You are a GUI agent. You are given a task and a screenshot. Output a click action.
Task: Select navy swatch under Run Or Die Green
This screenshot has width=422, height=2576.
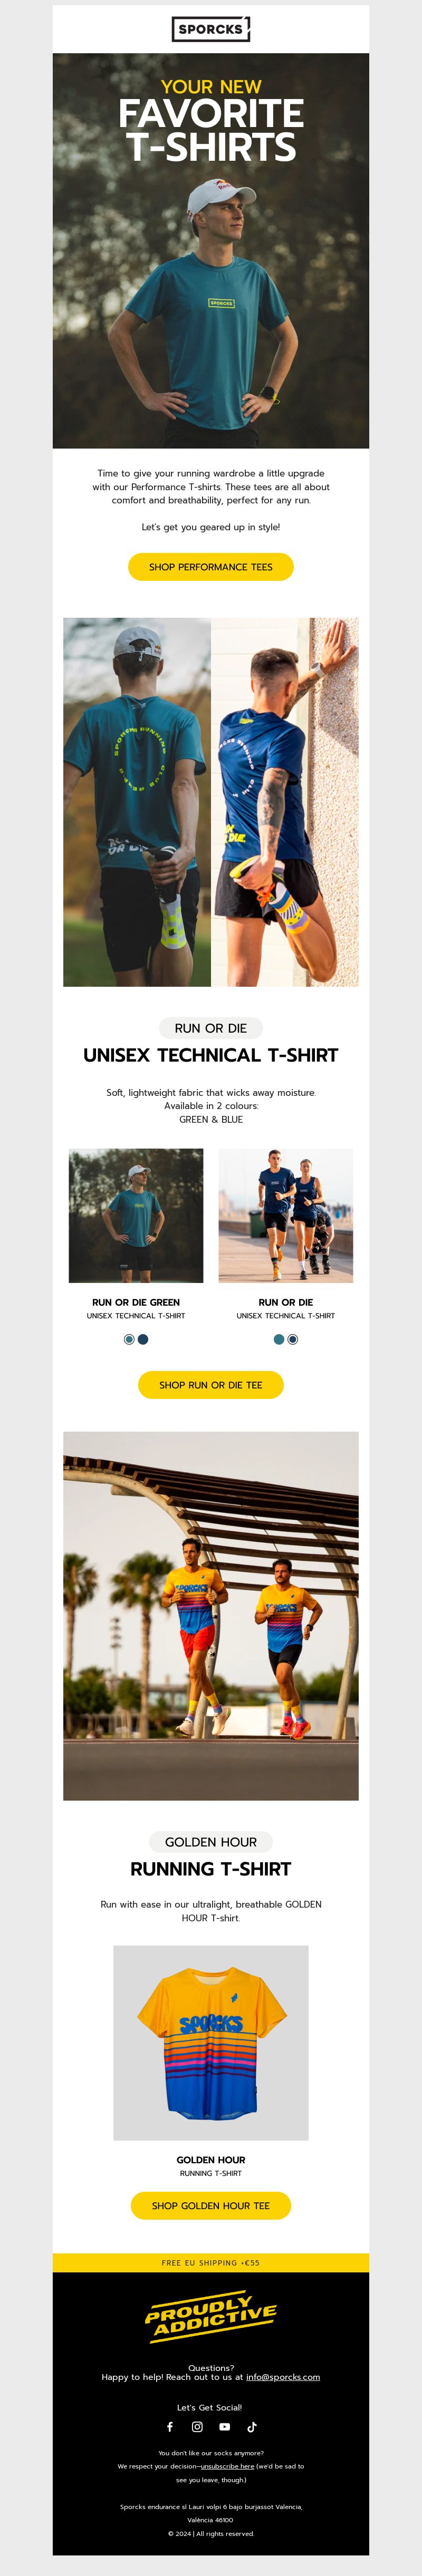pyautogui.click(x=143, y=1339)
